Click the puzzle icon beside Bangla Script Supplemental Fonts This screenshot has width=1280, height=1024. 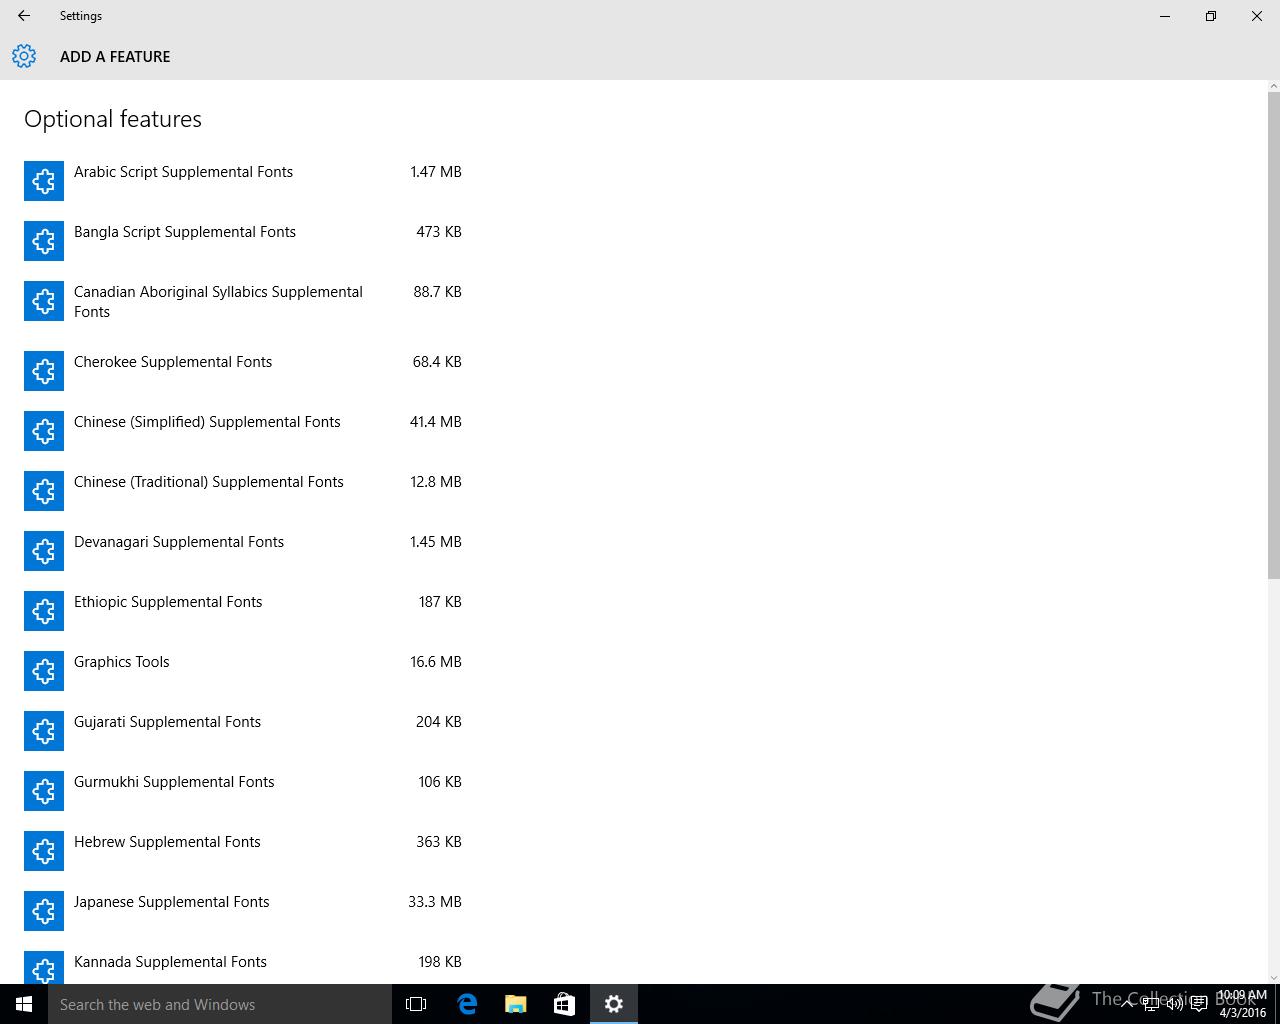(44, 241)
